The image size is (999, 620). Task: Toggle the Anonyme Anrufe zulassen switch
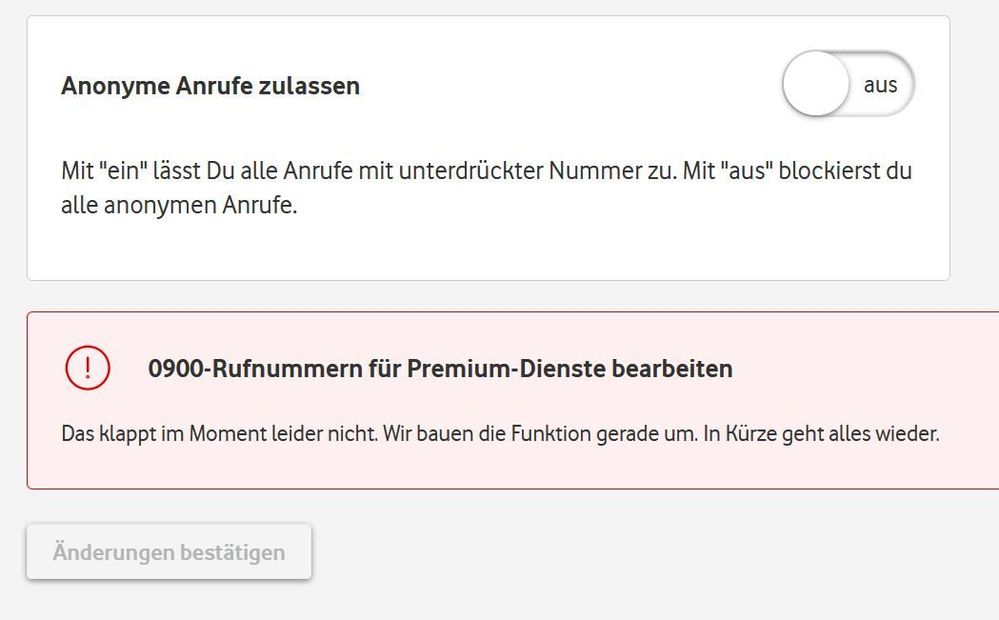tap(848, 85)
